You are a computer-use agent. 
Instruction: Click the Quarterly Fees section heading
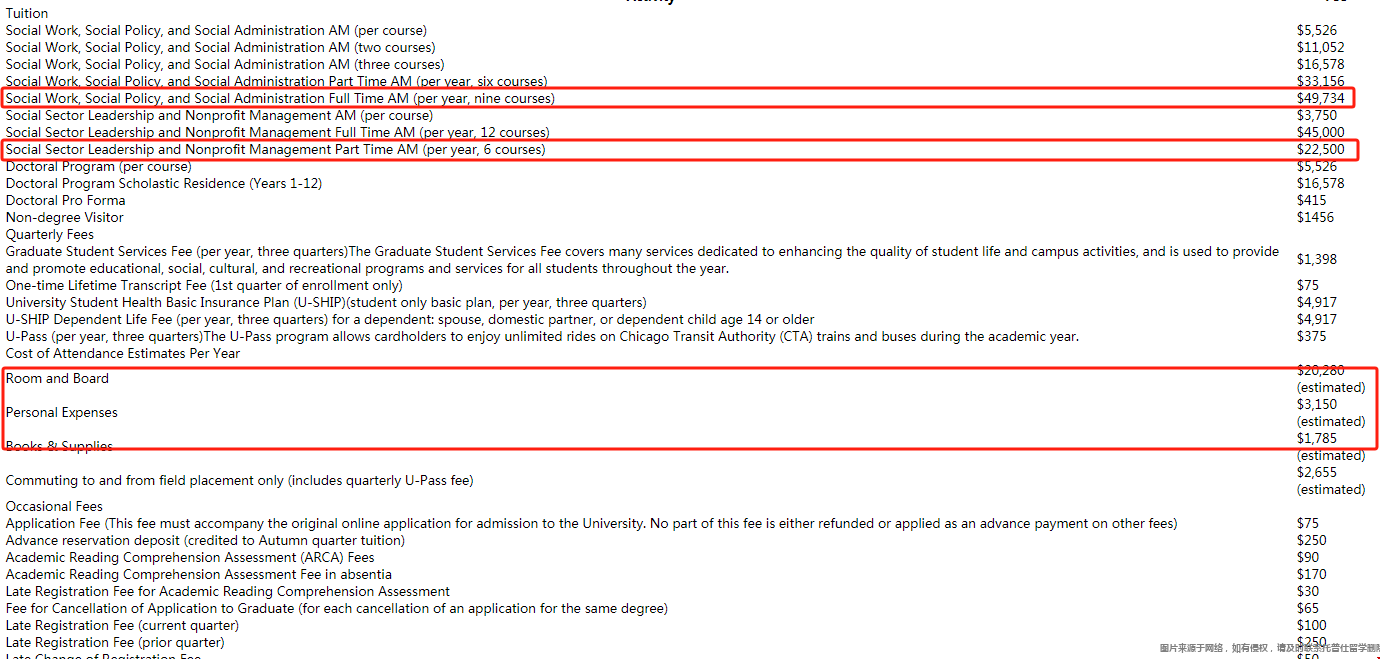click(50, 234)
